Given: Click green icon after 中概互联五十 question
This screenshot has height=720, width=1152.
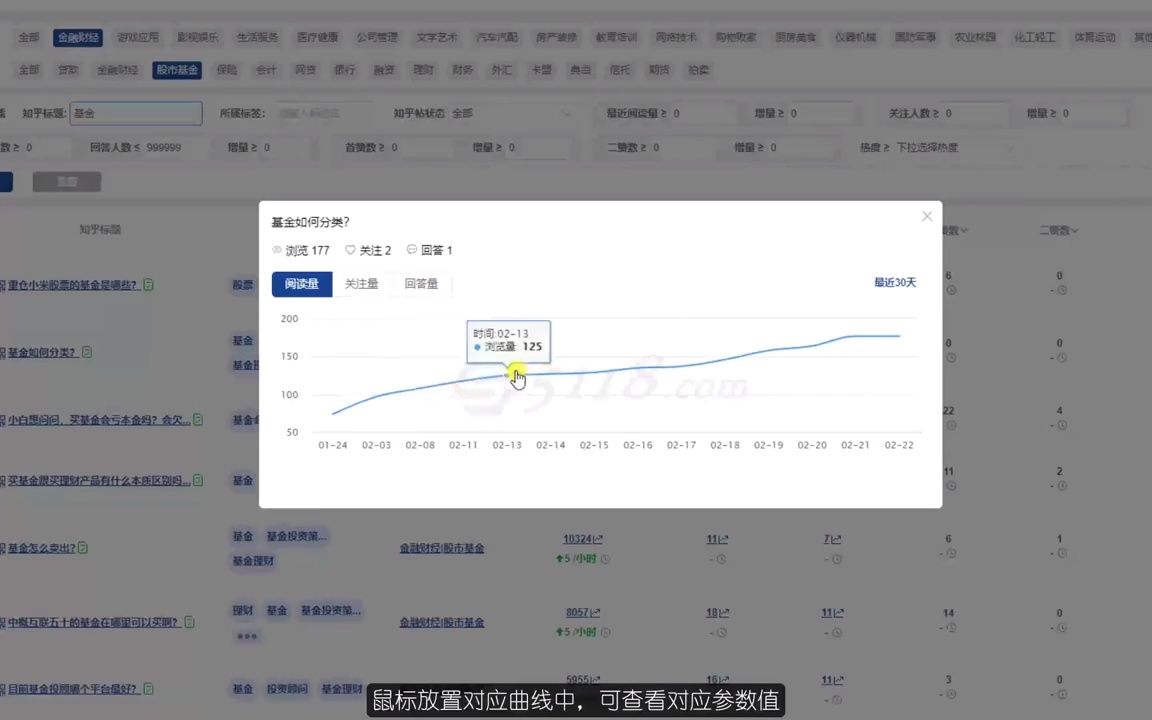Looking at the screenshot, I should pos(190,622).
